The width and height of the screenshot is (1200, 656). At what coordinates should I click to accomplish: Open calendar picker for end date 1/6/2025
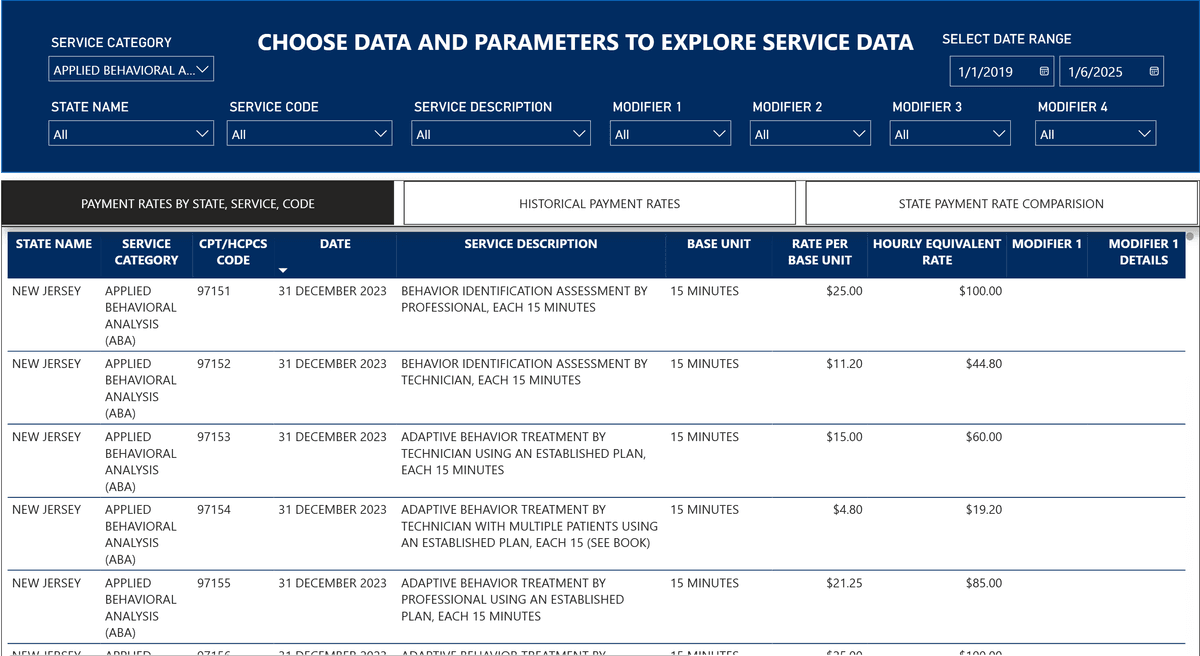coord(1154,72)
